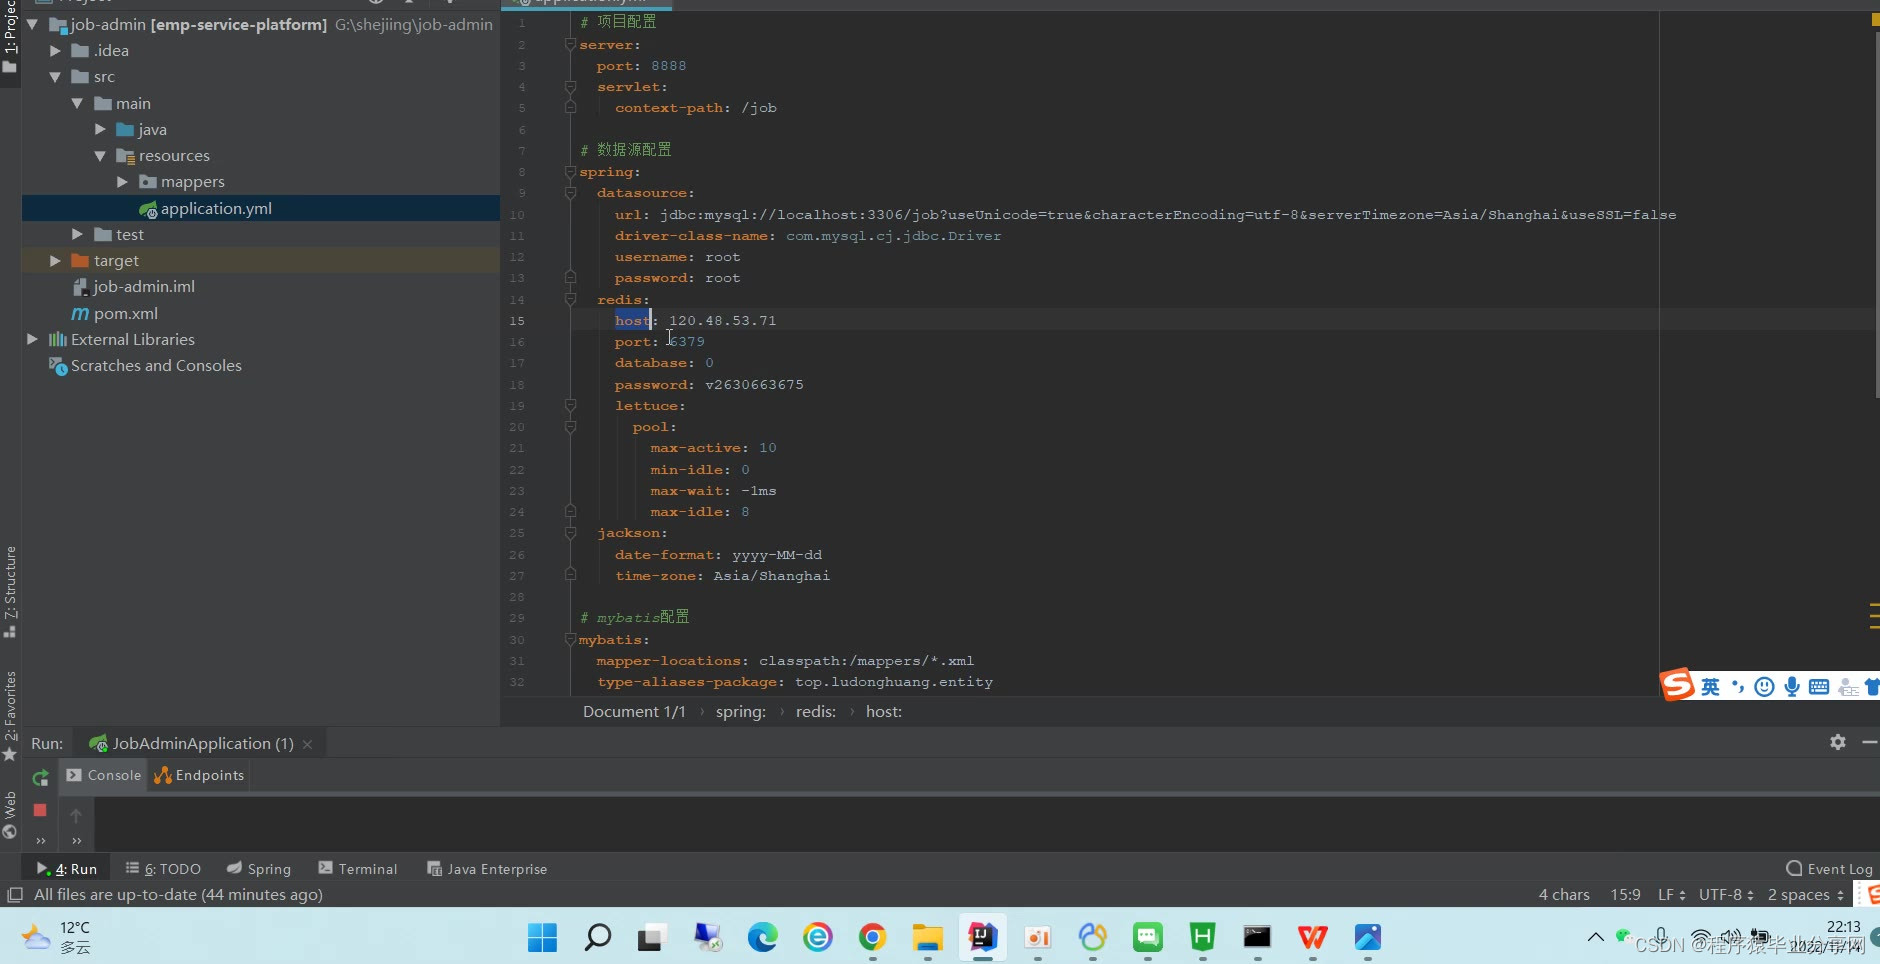The height and width of the screenshot is (964, 1880).
Task: Open File Explorer from taskbar
Action: click(927, 937)
